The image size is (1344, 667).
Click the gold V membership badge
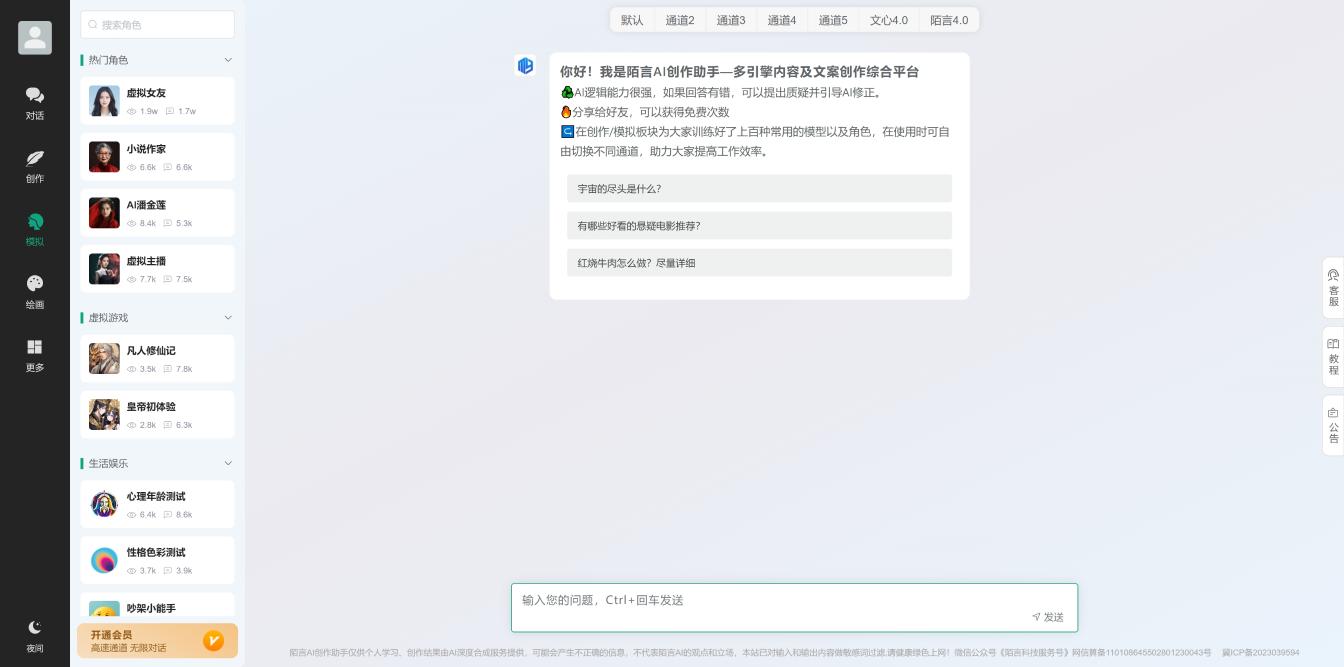pyautogui.click(x=213, y=641)
